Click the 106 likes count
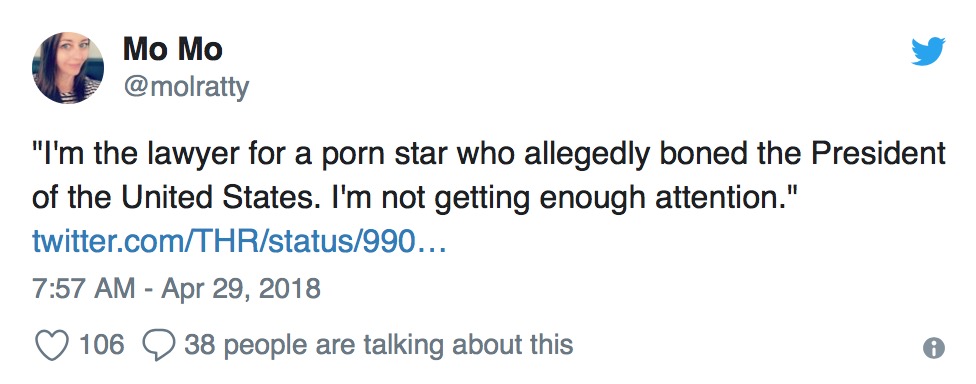Image resolution: width=976 pixels, height=384 pixels. click(101, 344)
